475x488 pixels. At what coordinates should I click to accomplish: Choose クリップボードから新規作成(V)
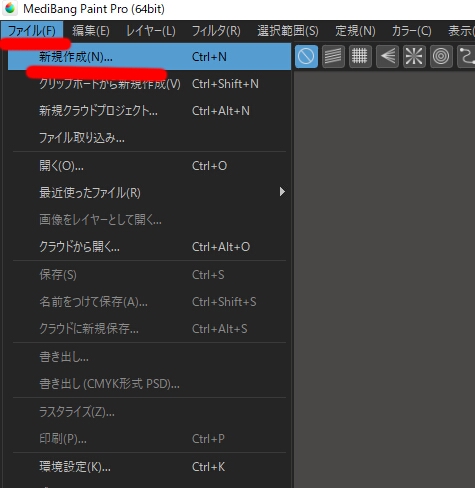pyautogui.click(x=149, y=84)
